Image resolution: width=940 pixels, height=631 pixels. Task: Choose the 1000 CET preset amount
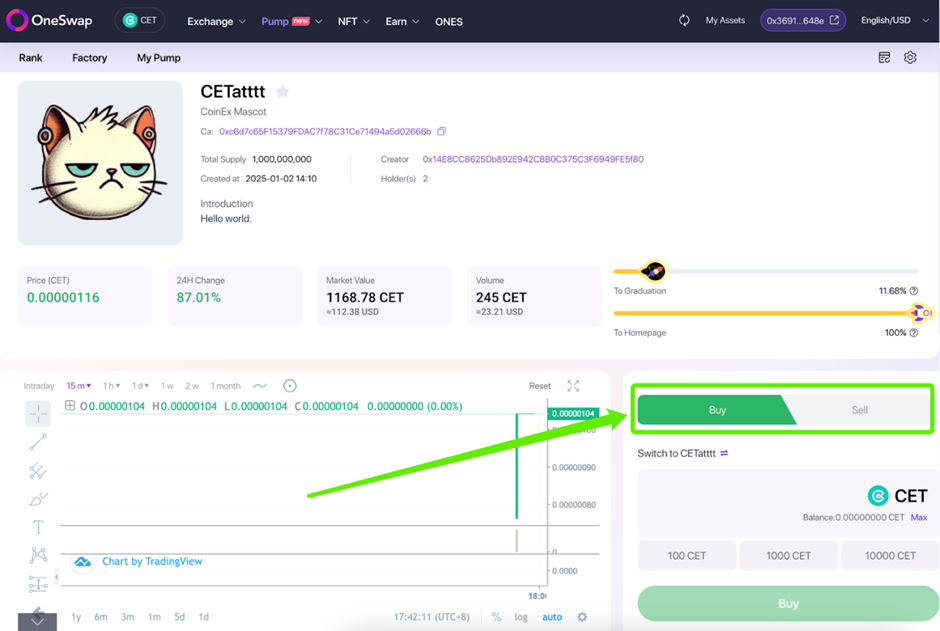tap(788, 555)
